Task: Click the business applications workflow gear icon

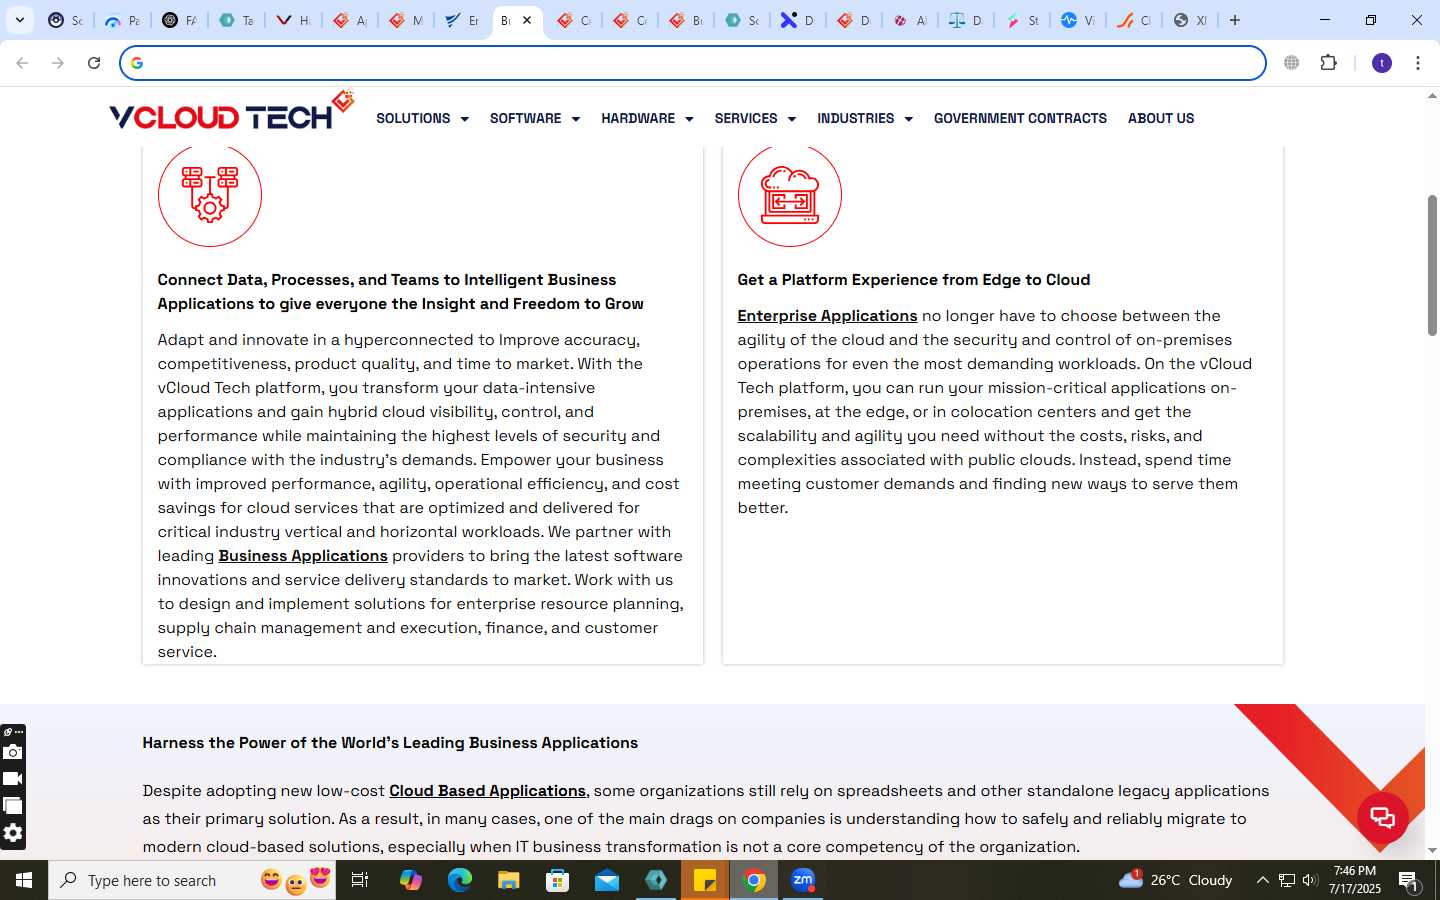Action: point(210,195)
